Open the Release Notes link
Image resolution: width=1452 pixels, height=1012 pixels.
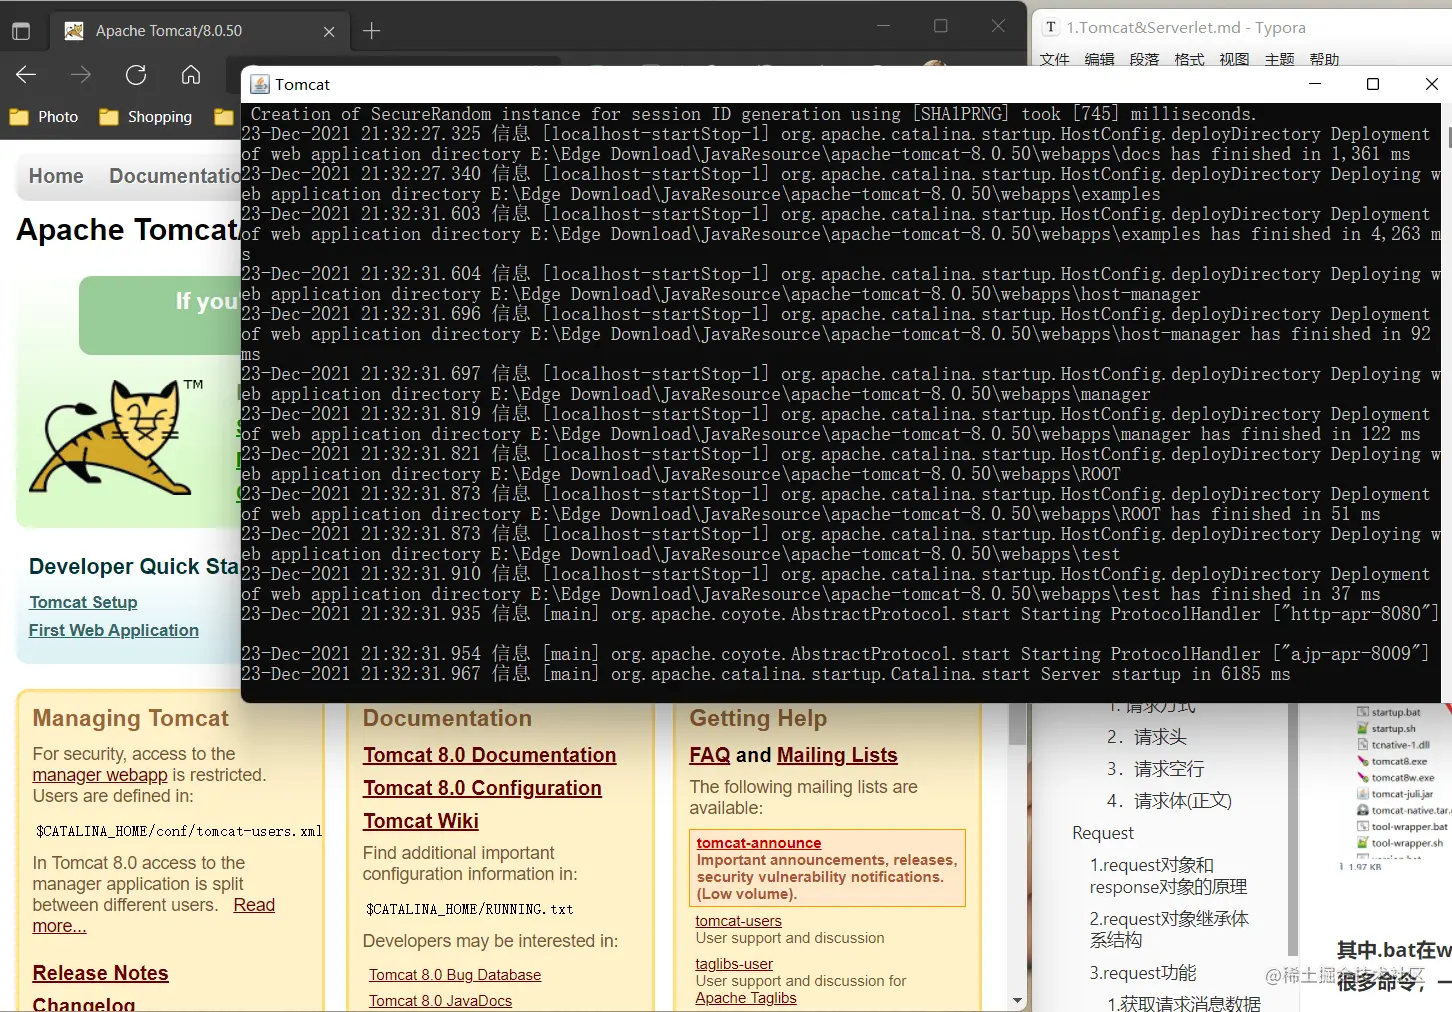pyautogui.click(x=100, y=973)
